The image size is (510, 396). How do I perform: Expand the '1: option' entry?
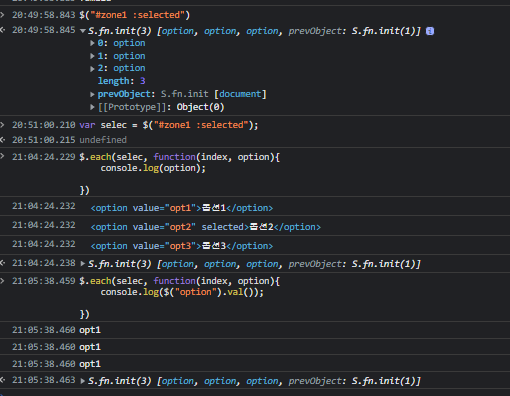pos(92,56)
